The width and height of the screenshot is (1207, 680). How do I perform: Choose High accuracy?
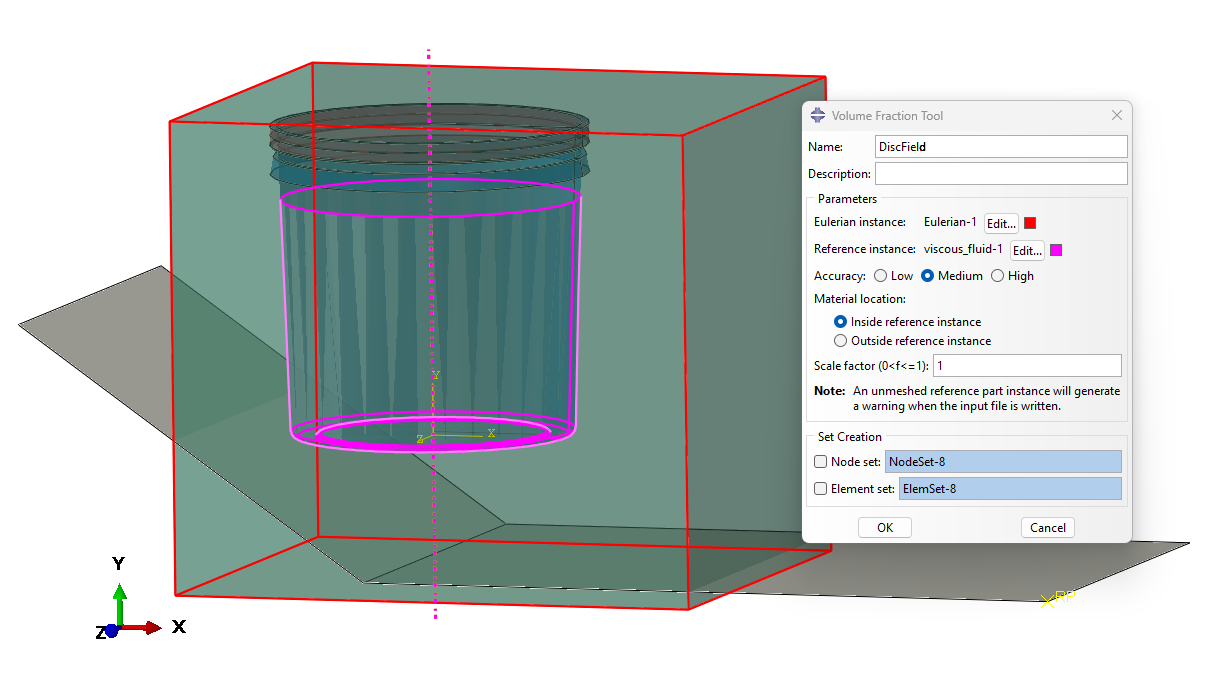pos(997,276)
